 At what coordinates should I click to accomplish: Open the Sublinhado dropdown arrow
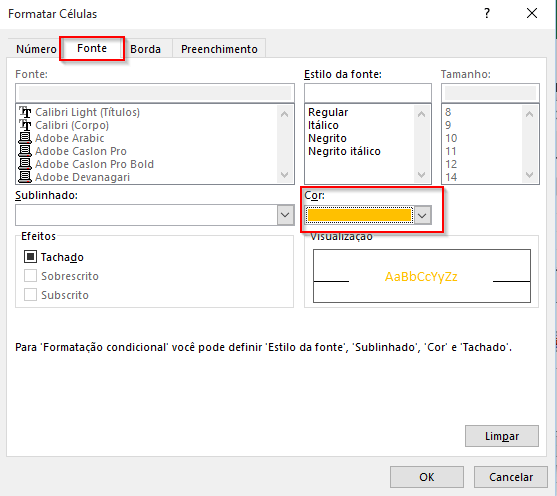pos(285,215)
